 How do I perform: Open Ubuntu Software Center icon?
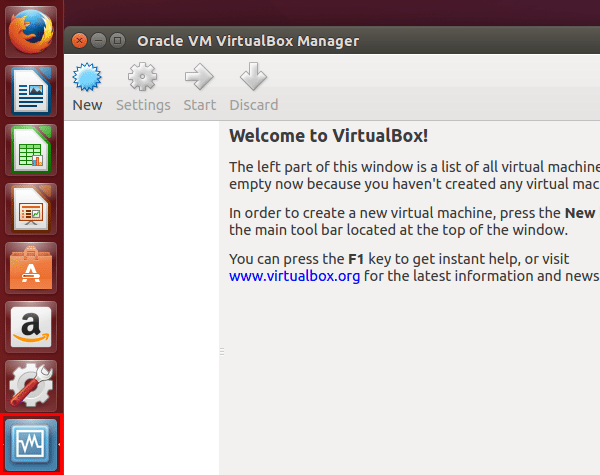point(32,267)
